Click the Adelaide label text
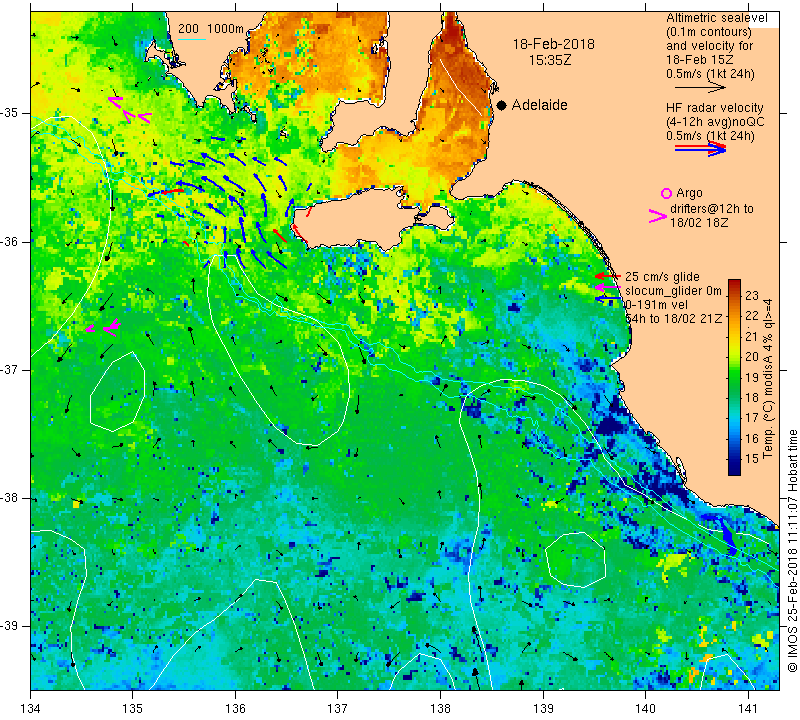This screenshot has width=800, height=720. [x=539, y=105]
